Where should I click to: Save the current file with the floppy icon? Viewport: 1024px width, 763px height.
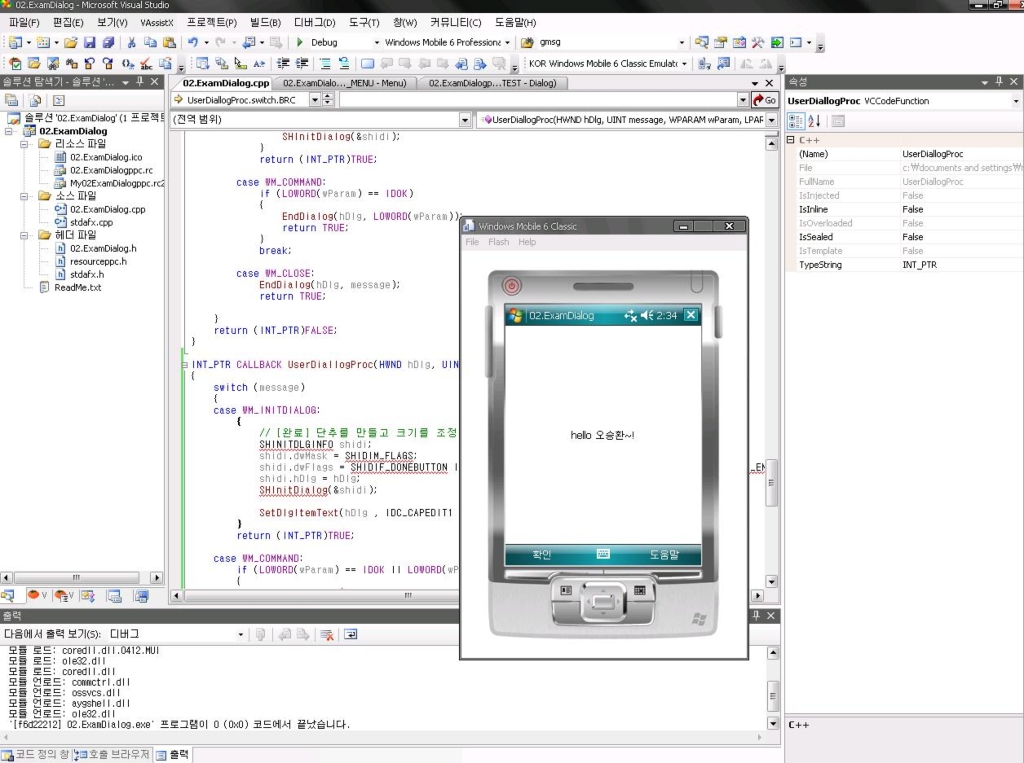(89, 42)
